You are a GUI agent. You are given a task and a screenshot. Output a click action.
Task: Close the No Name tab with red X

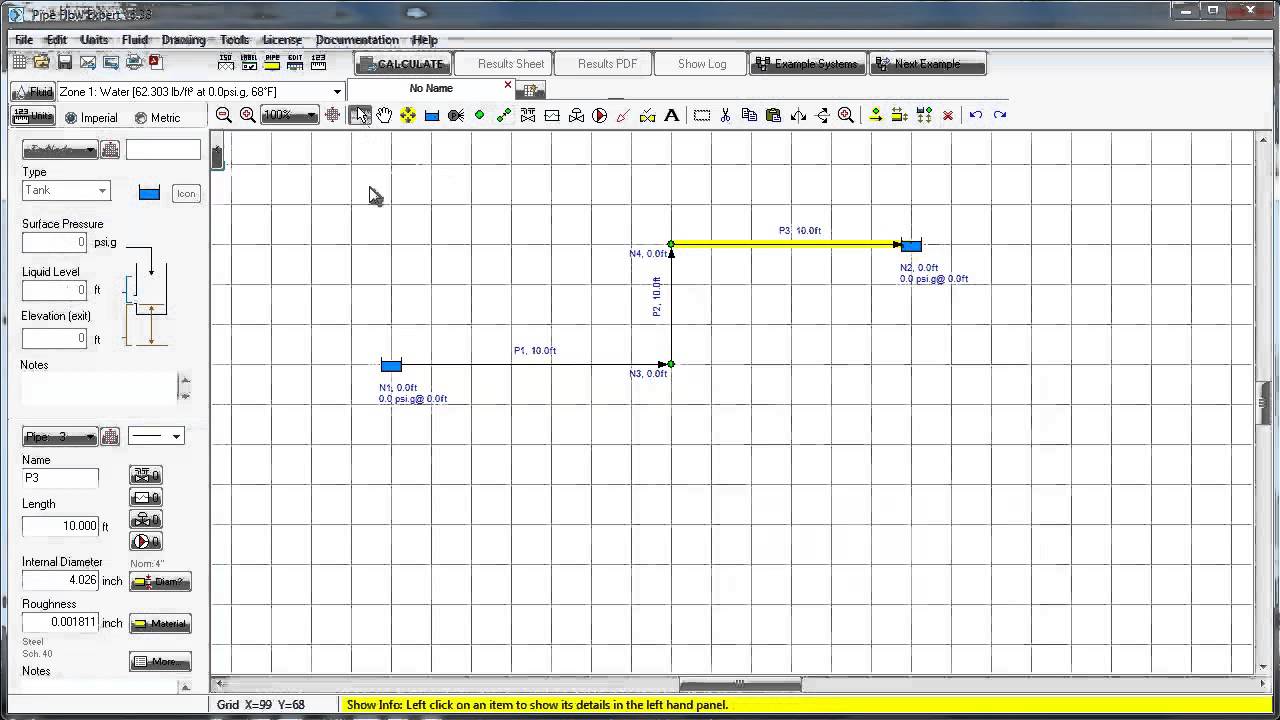point(508,85)
